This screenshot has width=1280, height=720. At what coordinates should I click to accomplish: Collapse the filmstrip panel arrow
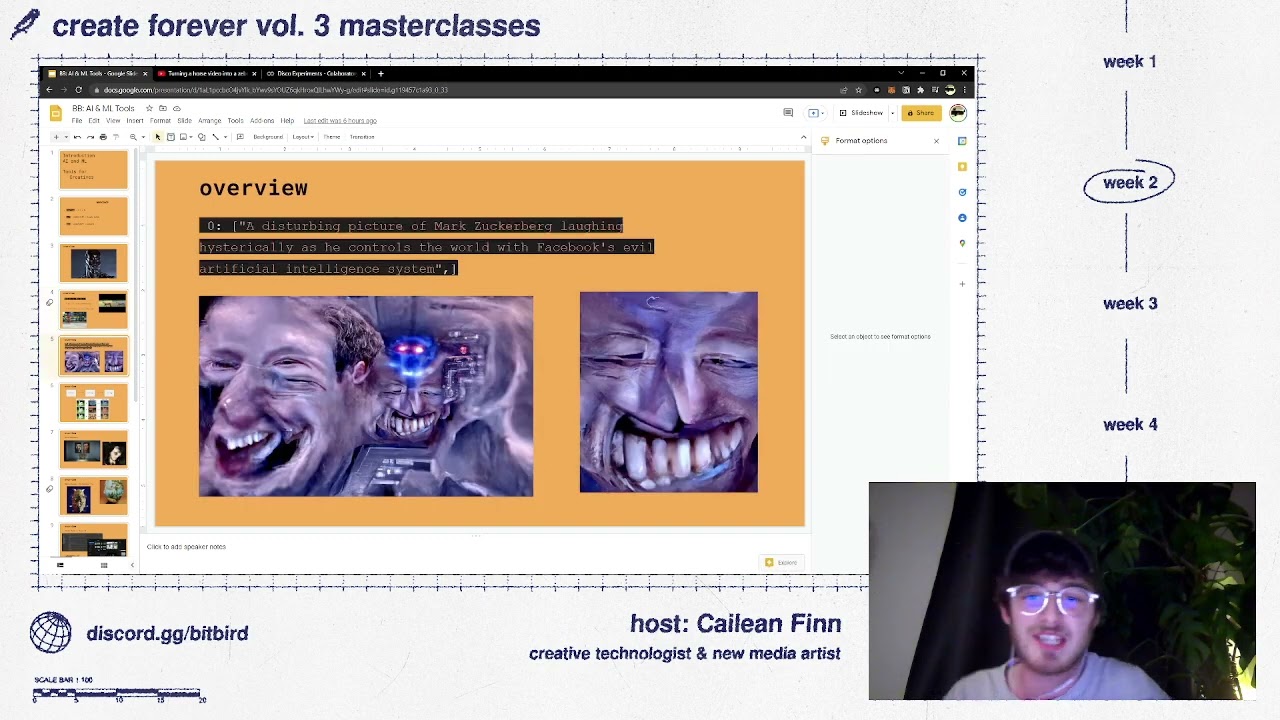[x=132, y=565]
